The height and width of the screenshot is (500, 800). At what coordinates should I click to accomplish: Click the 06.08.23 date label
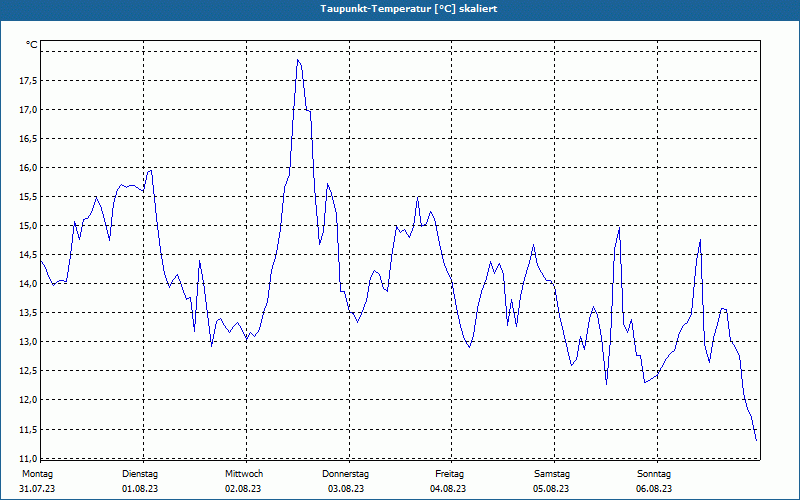[x=654, y=489]
